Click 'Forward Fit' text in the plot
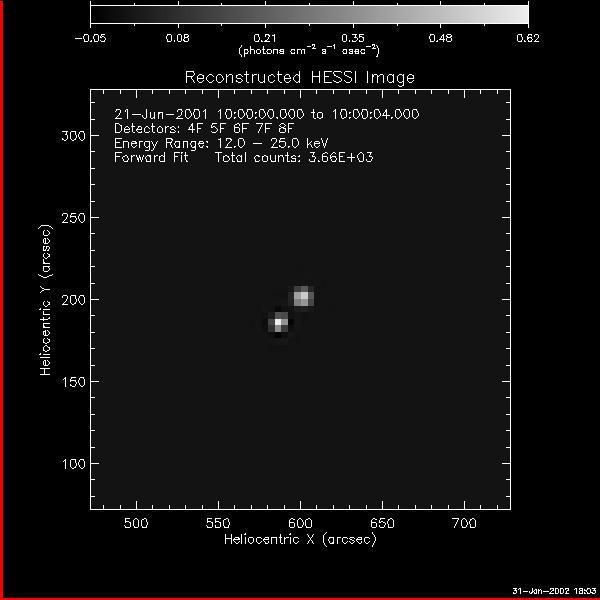The width and height of the screenshot is (600, 600). [x=152, y=157]
